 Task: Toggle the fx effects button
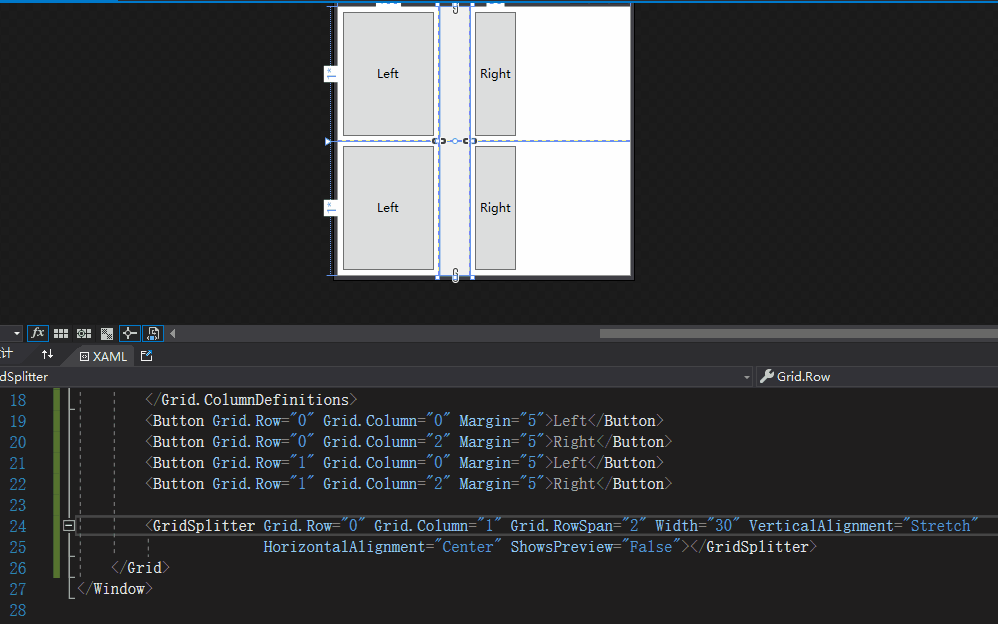click(38, 333)
